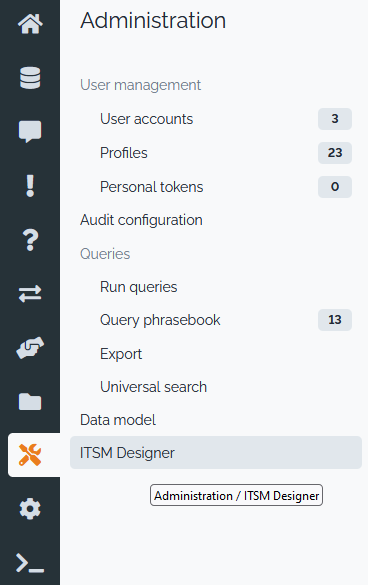The width and height of the screenshot is (368, 585).
Task: Open the speech bubble helpdesk icon
Action: click(x=30, y=132)
